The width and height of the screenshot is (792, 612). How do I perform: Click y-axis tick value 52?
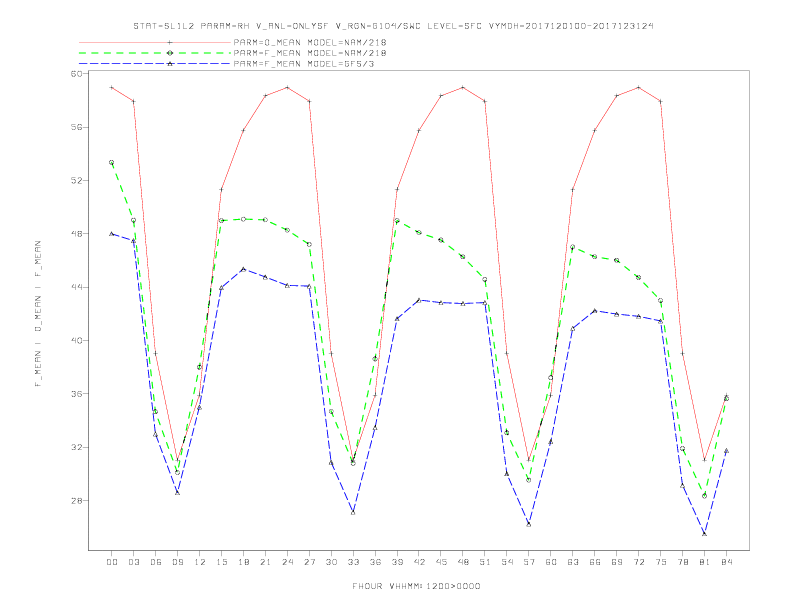pos(76,180)
